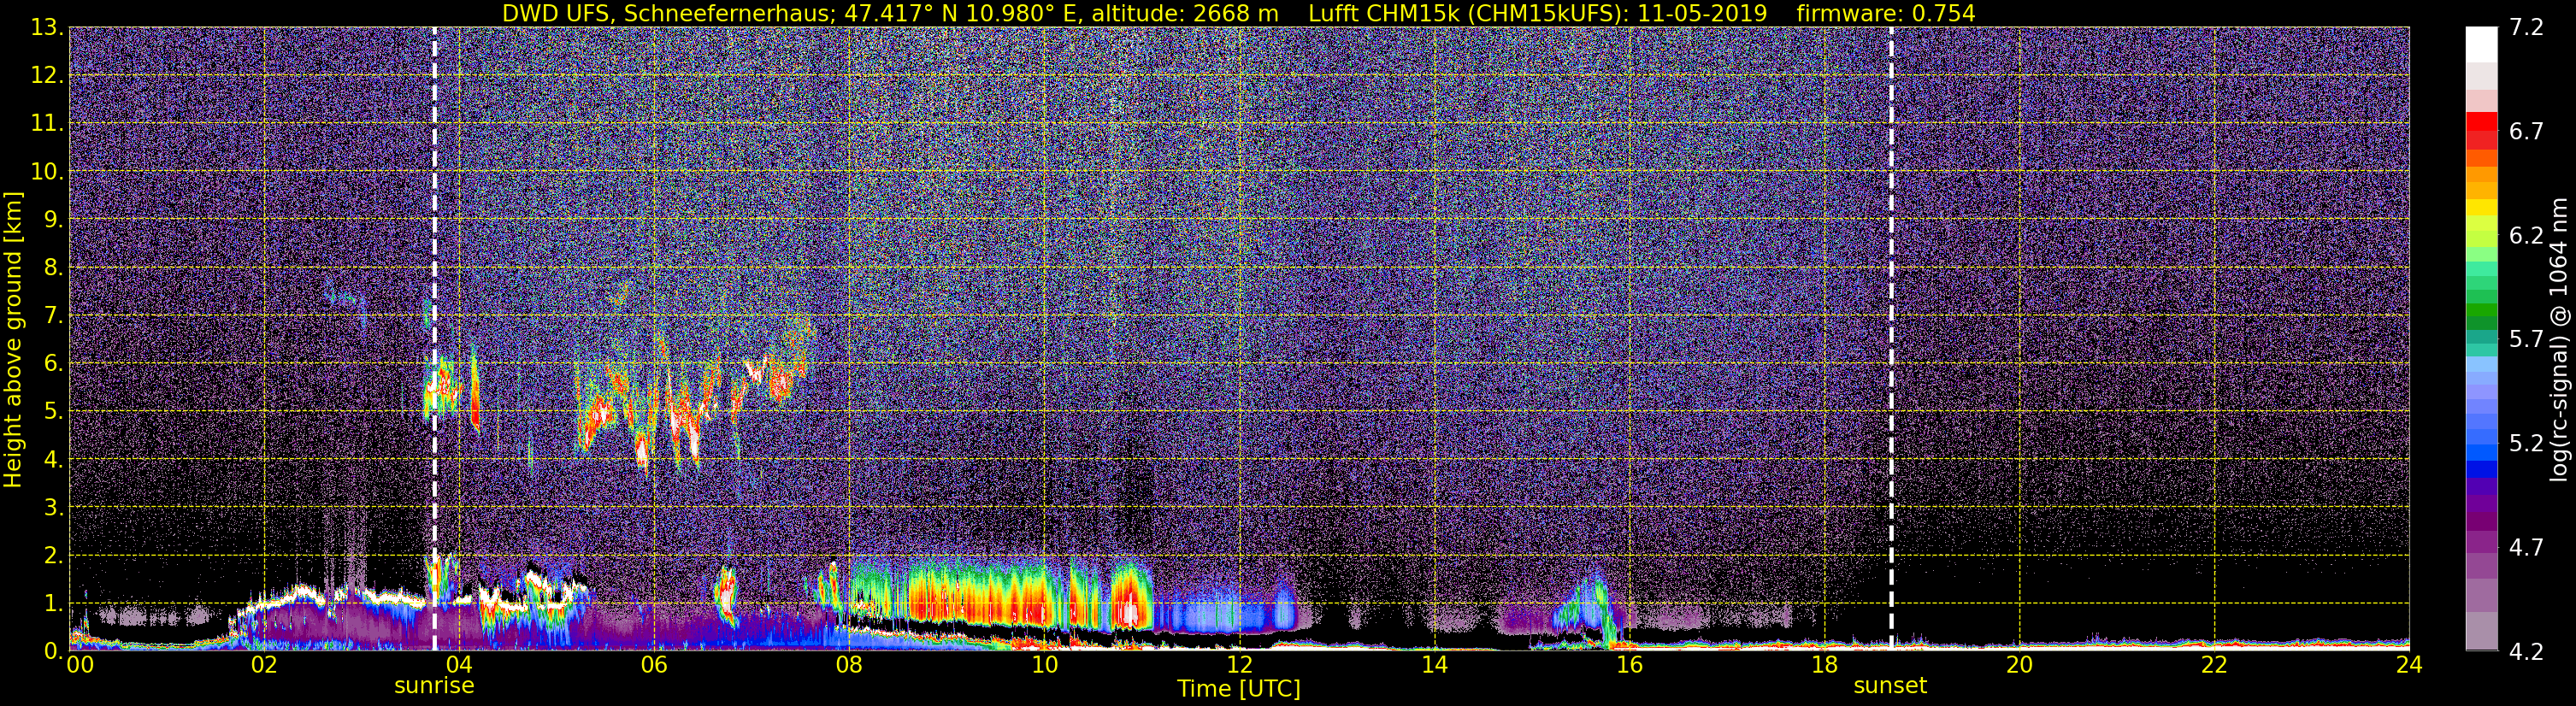Viewport: 2576px width, 706px height.
Task: Click the colorbar value '7.2'
Action: (2527, 28)
